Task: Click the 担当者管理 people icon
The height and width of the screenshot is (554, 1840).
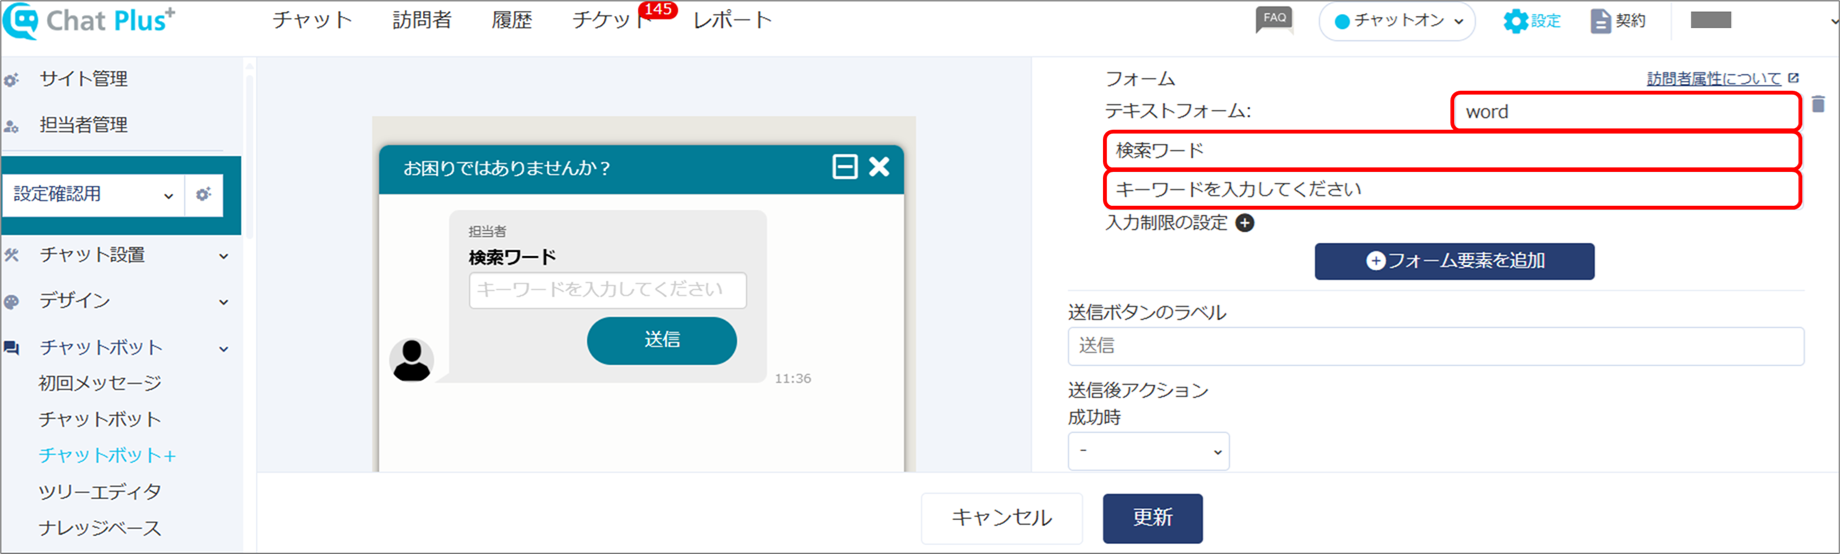Action: (x=12, y=126)
